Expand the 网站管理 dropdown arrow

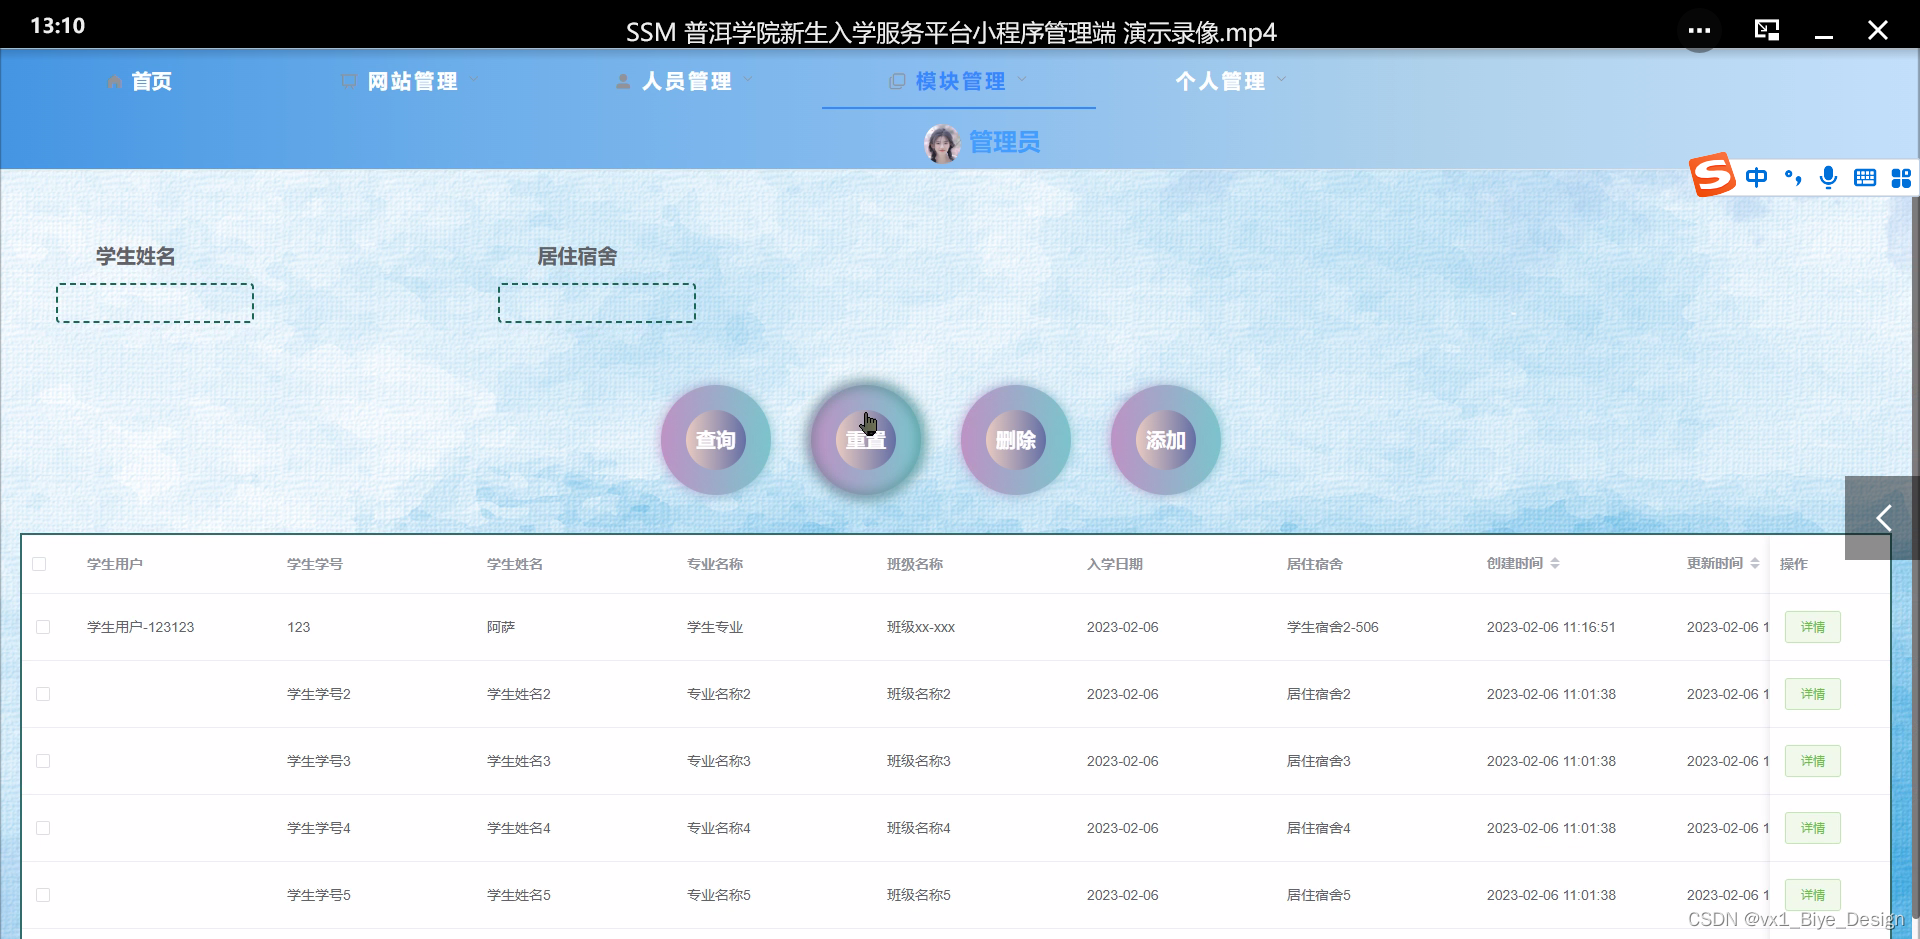point(473,80)
